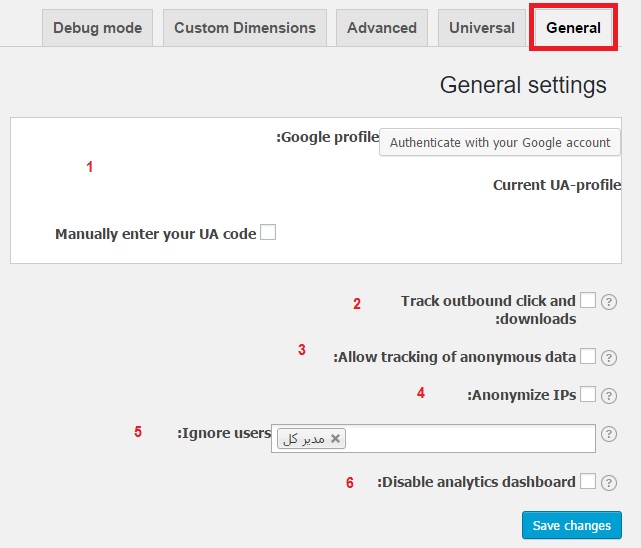
Task: Go to the Advanced tab
Action: point(382,28)
